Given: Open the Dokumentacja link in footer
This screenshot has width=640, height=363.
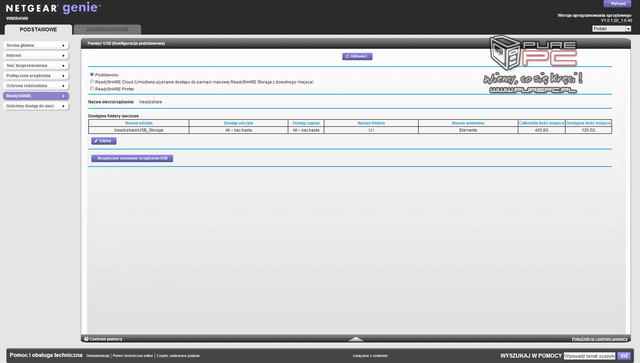Looking at the screenshot, I should [98, 356].
